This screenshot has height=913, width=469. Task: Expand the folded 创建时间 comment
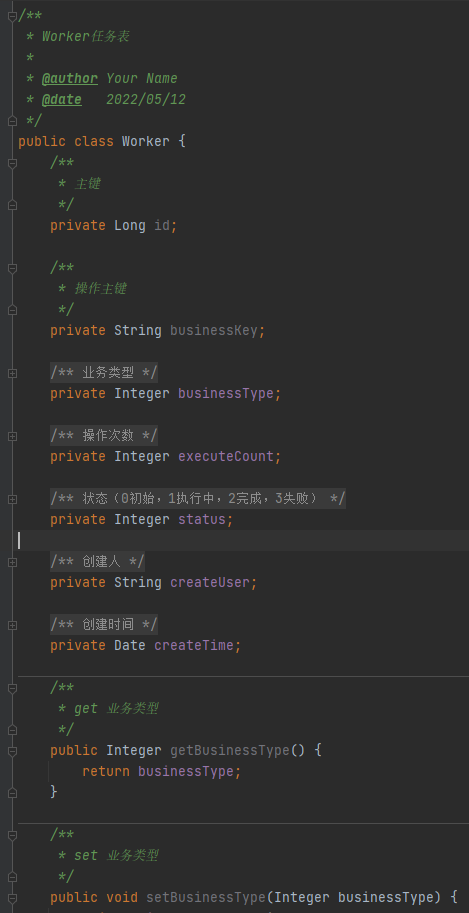(x=12, y=625)
